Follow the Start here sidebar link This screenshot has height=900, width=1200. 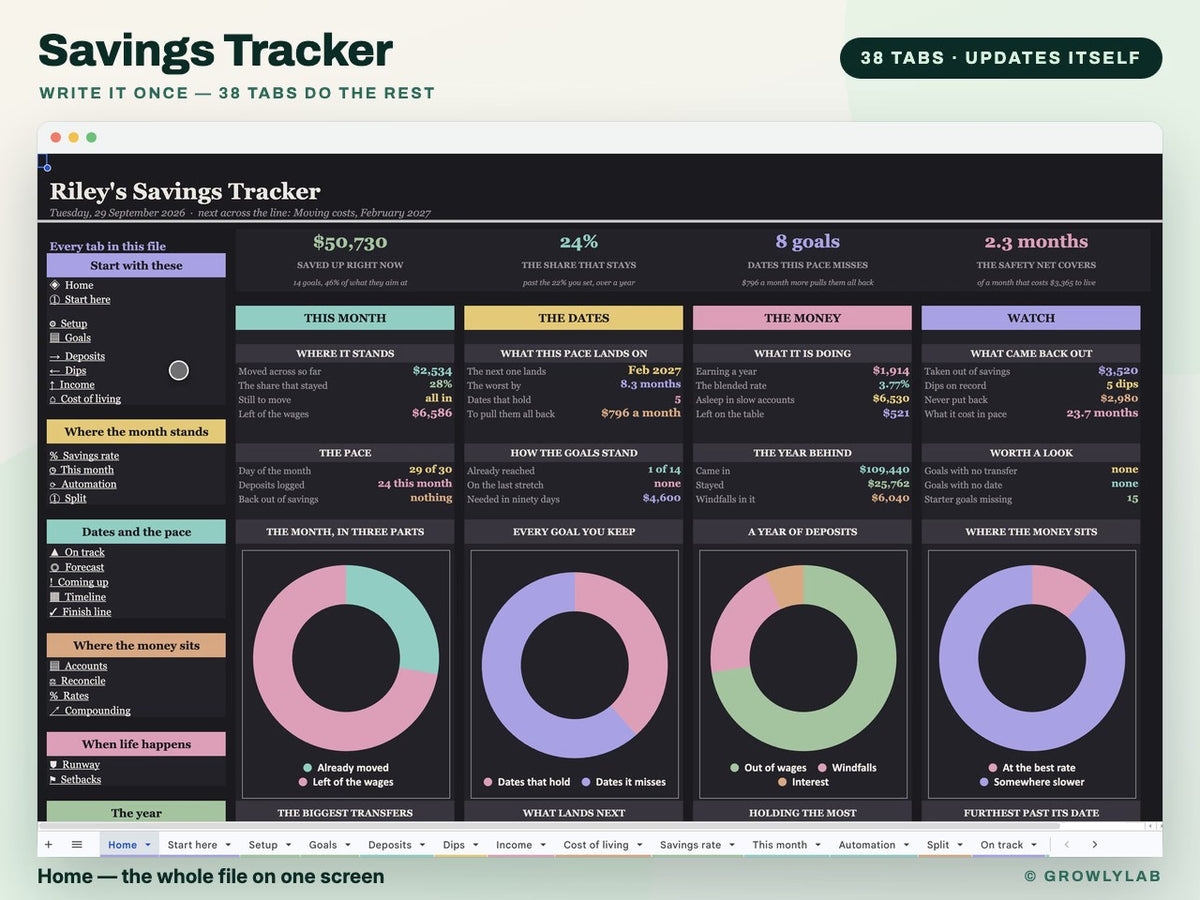pos(80,299)
